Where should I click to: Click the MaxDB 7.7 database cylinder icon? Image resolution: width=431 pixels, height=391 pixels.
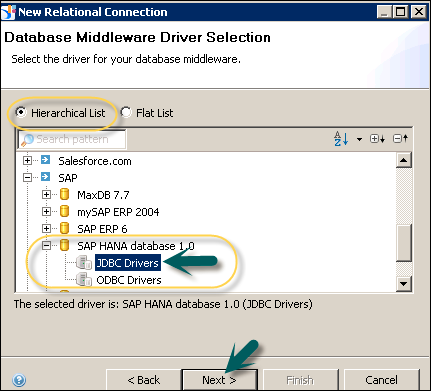point(65,194)
